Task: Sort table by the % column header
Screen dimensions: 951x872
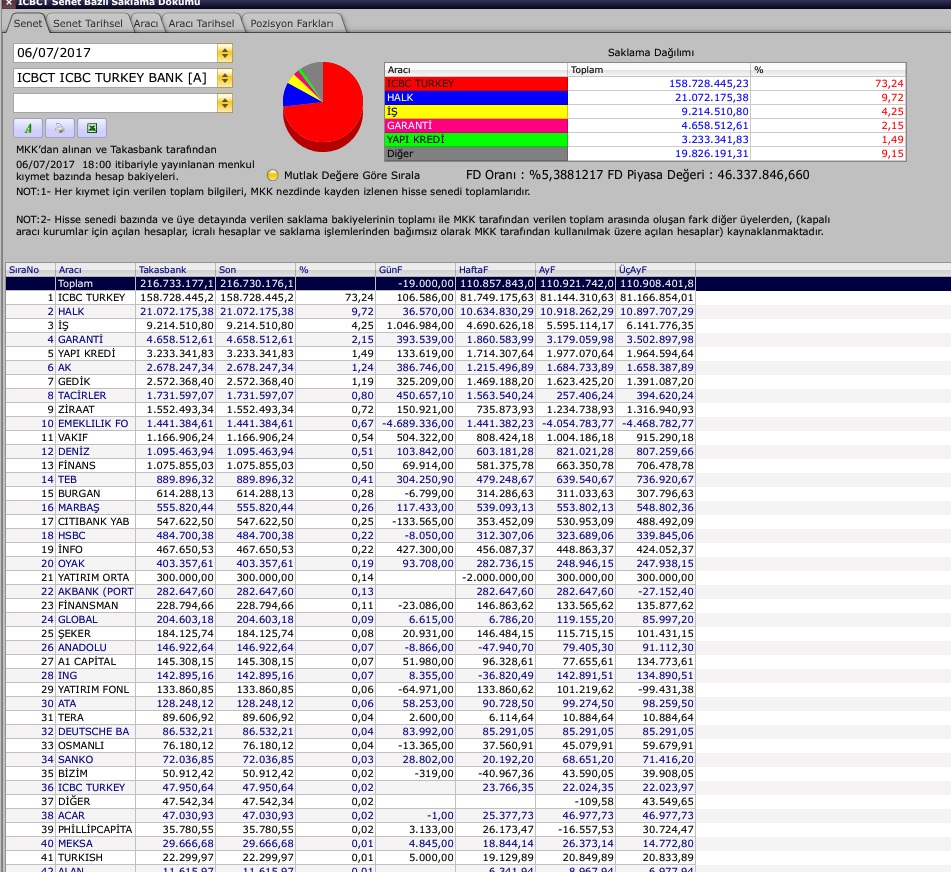Action: pos(335,270)
